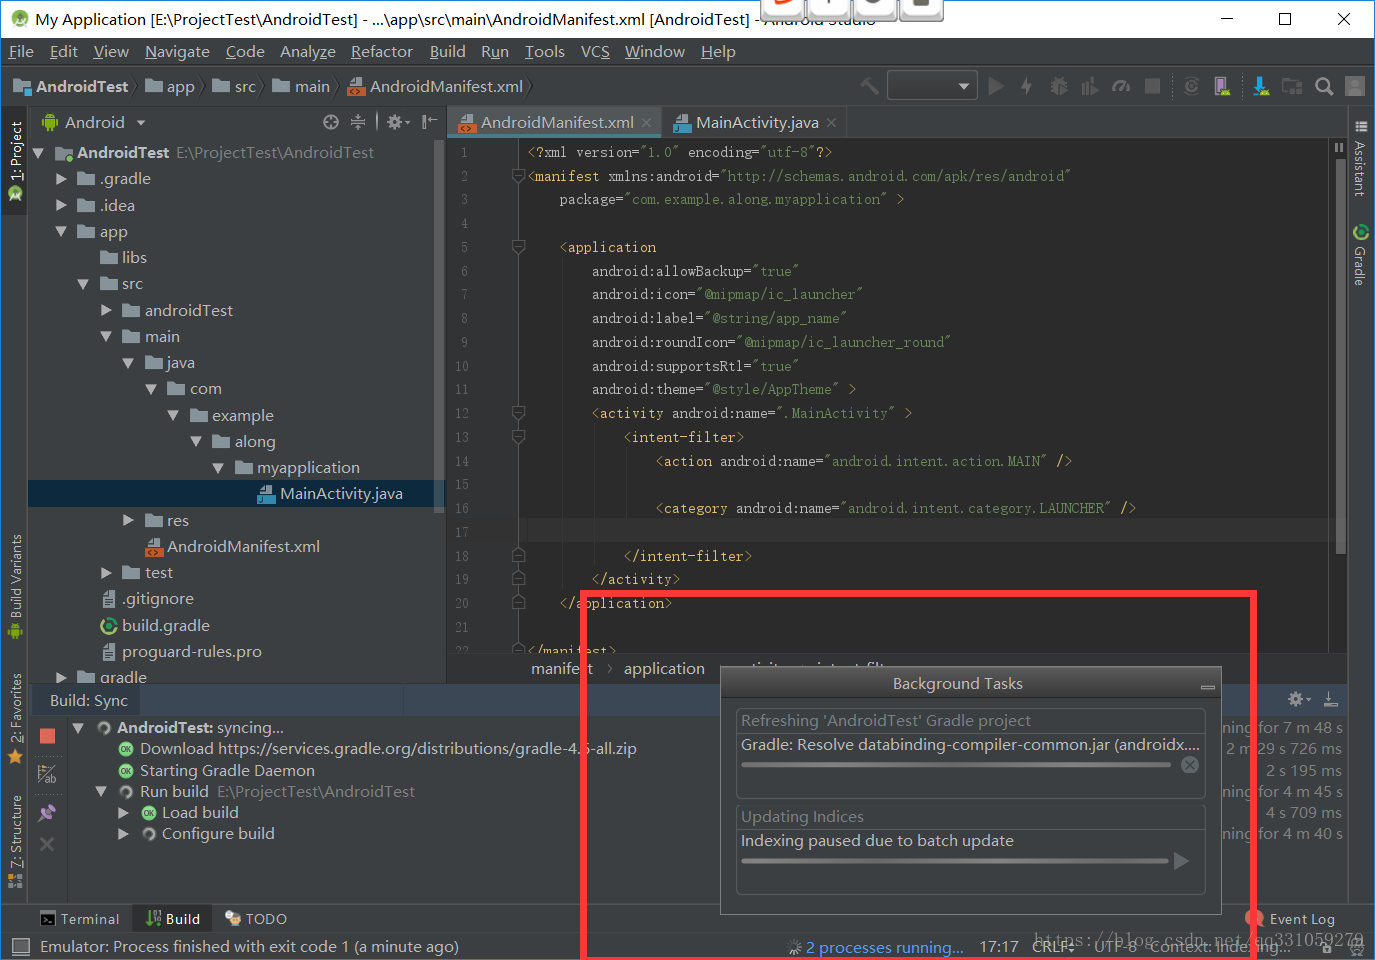This screenshot has height=960, width=1375.
Task: Toggle the Assistant side panel
Action: click(x=1360, y=160)
